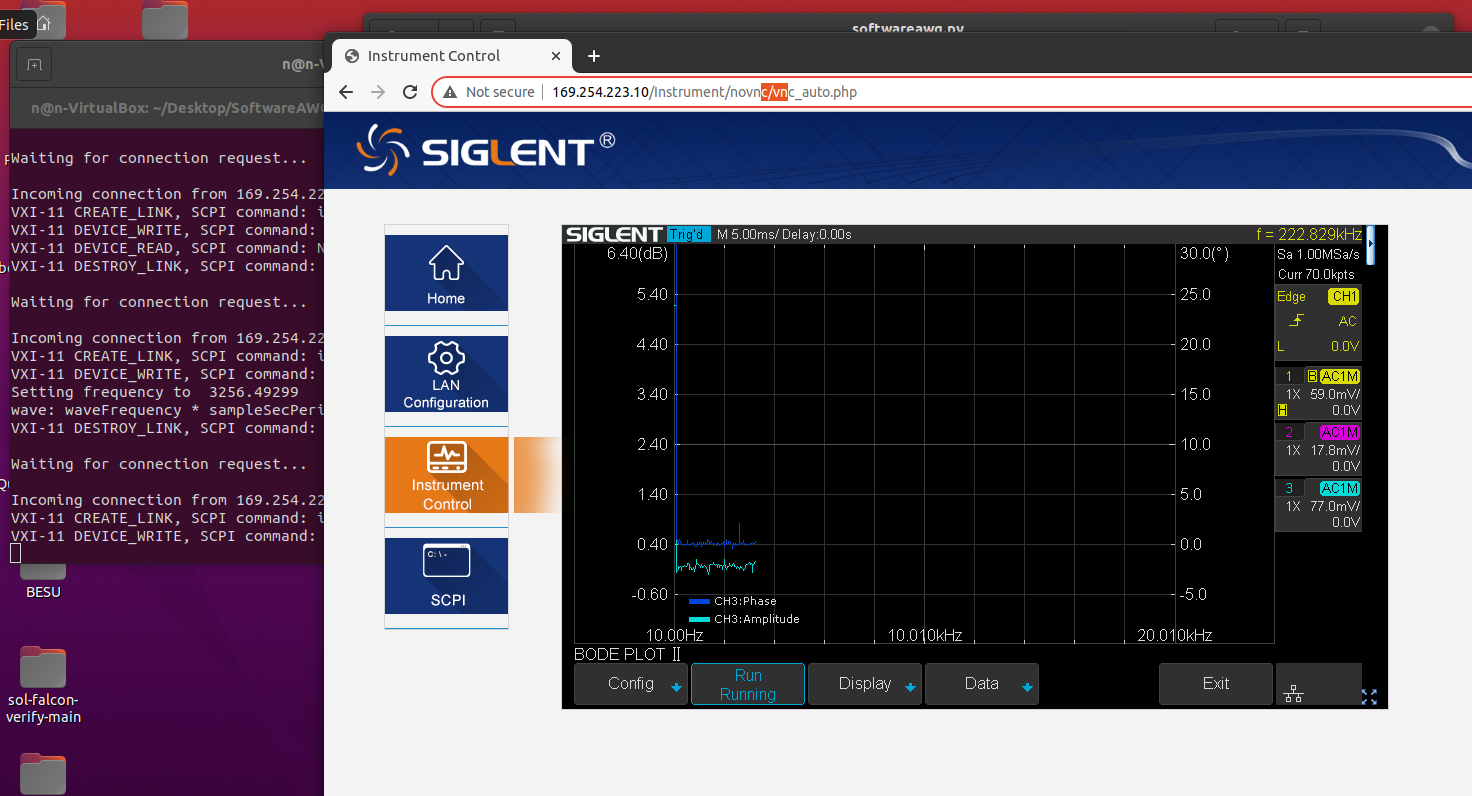Image resolution: width=1472 pixels, height=796 pixels.
Task: Click the 6.40(dB) axis top label
Action: 637,253
